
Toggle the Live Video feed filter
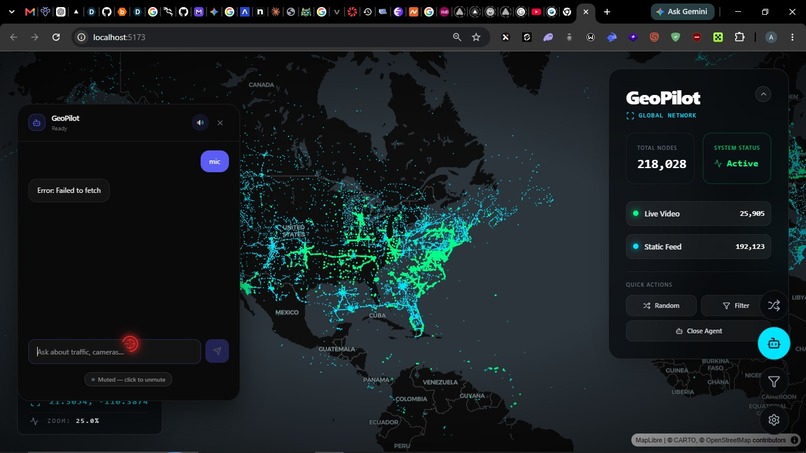tap(698, 213)
